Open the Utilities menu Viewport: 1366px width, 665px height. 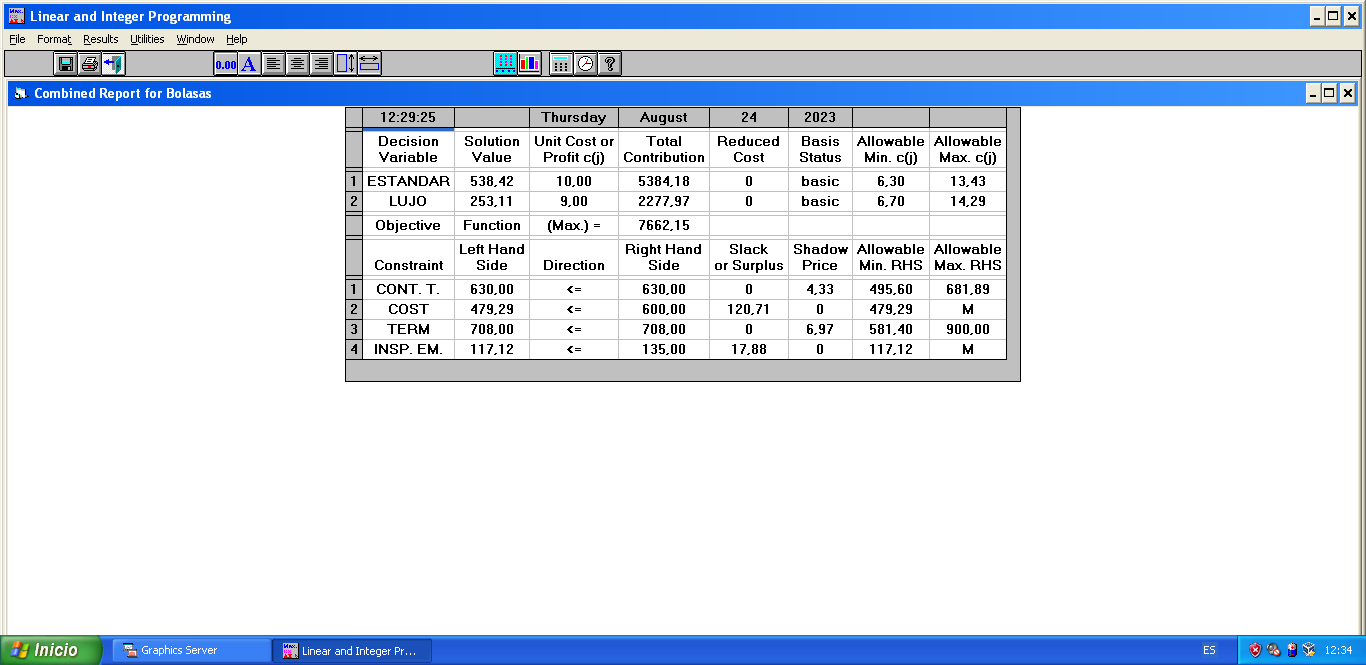(x=147, y=39)
